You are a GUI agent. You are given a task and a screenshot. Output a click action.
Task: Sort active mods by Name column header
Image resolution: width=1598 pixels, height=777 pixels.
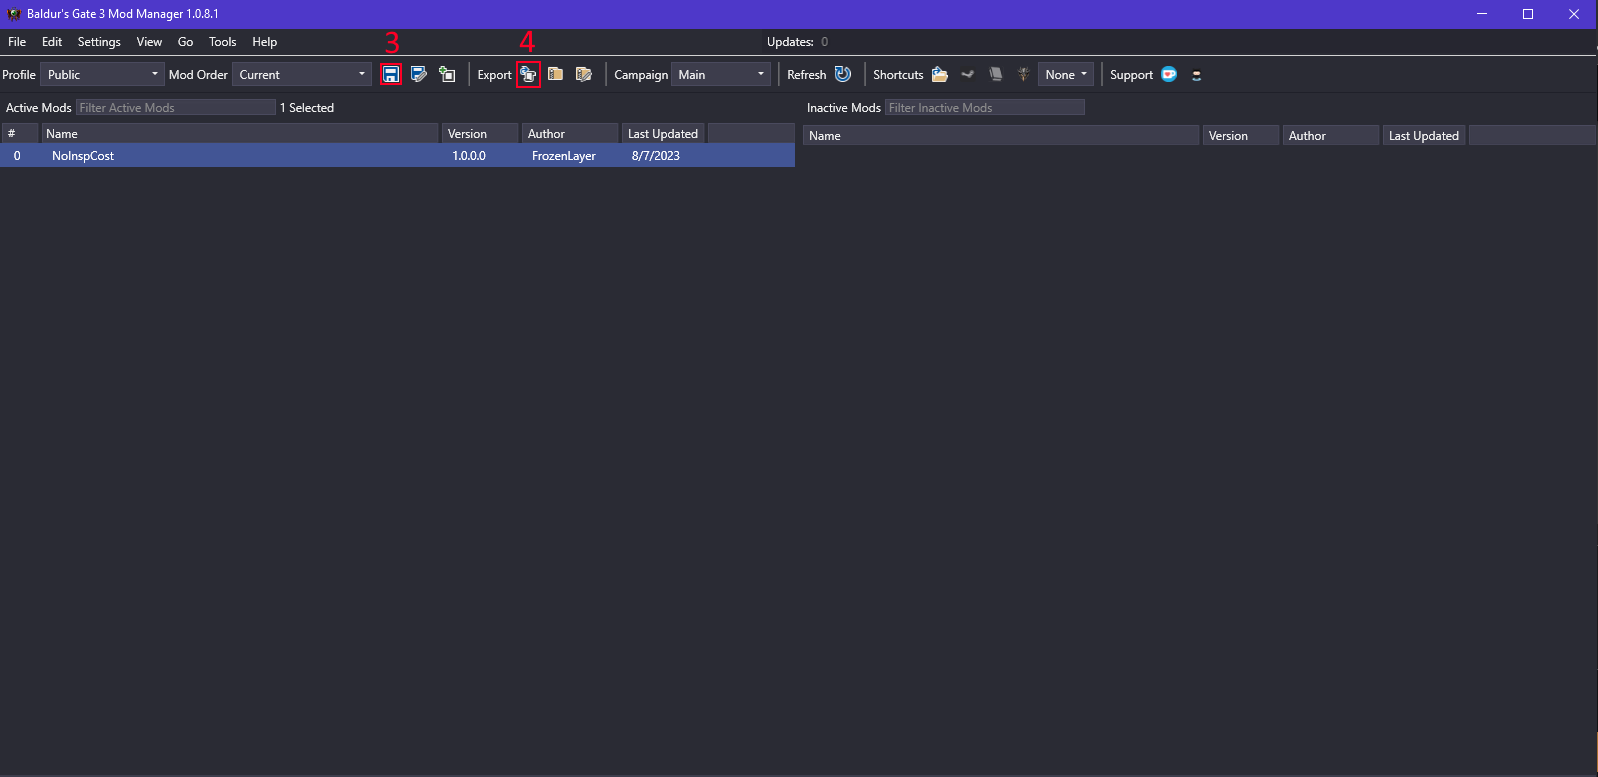[x=240, y=134]
